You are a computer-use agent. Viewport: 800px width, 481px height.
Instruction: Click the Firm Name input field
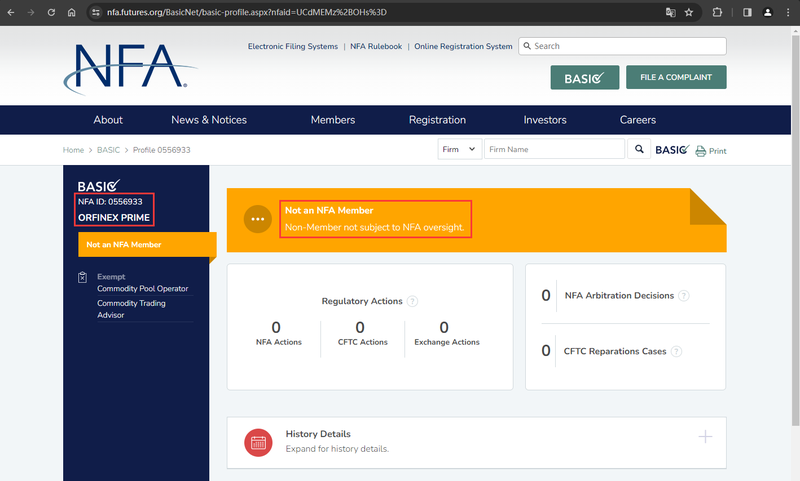click(x=554, y=150)
